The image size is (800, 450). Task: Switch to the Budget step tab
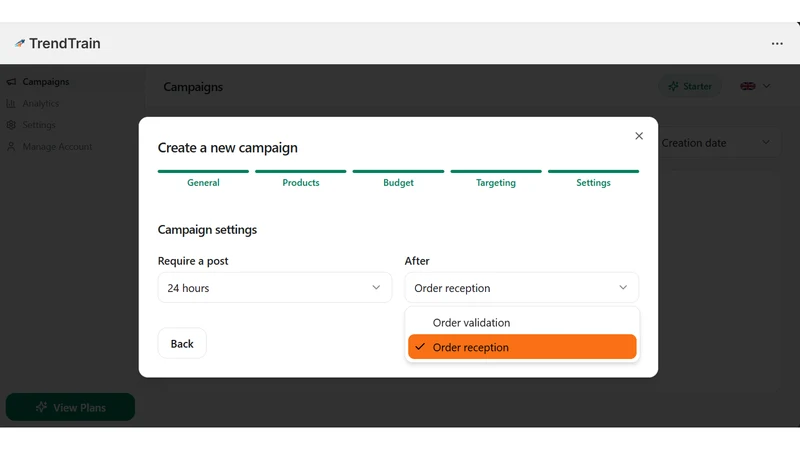[398, 183]
